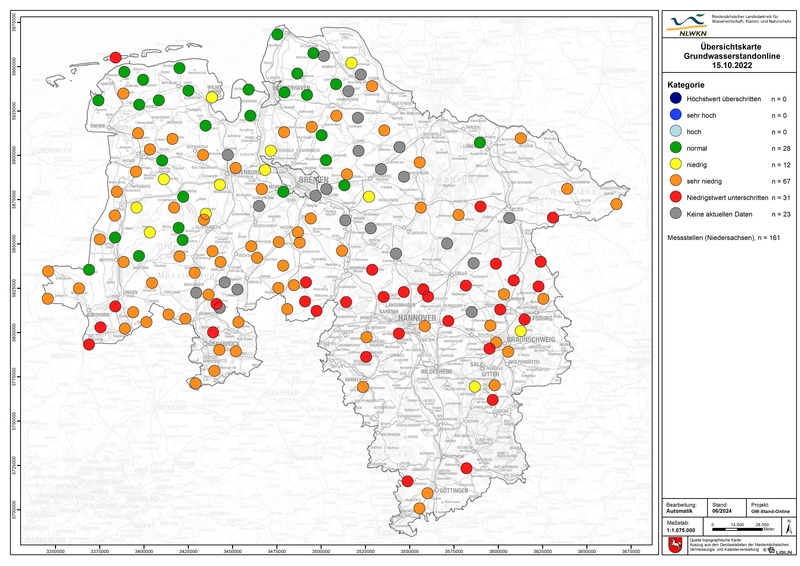800x566 pixels.
Task: Click the Lower Saxony horse coat of arms
Action: click(x=675, y=546)
